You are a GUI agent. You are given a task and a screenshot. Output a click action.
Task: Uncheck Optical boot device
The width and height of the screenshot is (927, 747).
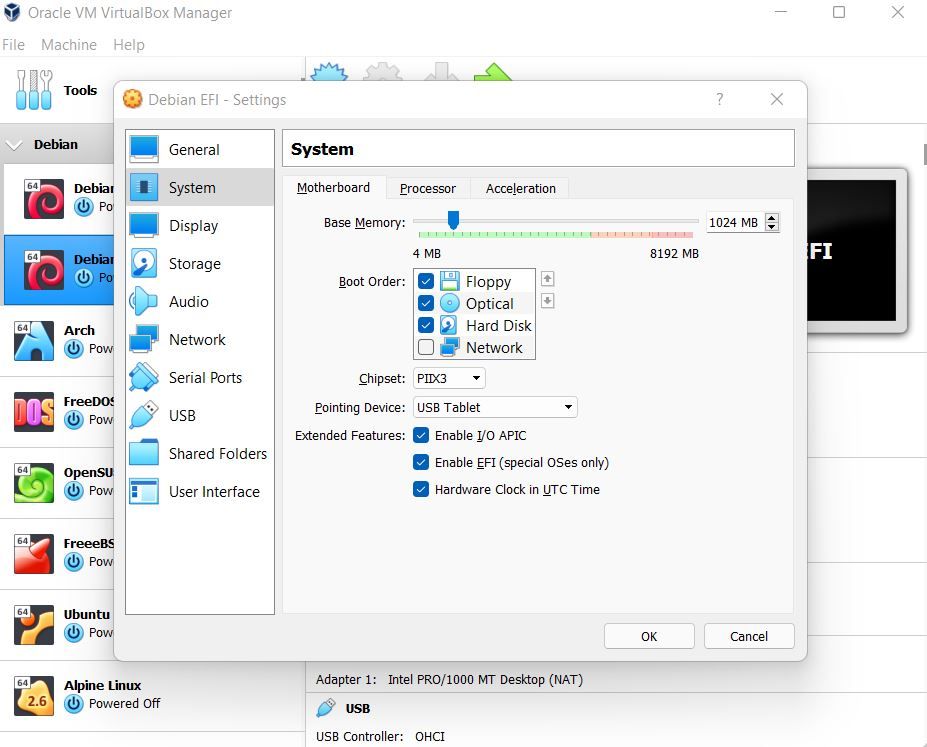pos(426,303)
